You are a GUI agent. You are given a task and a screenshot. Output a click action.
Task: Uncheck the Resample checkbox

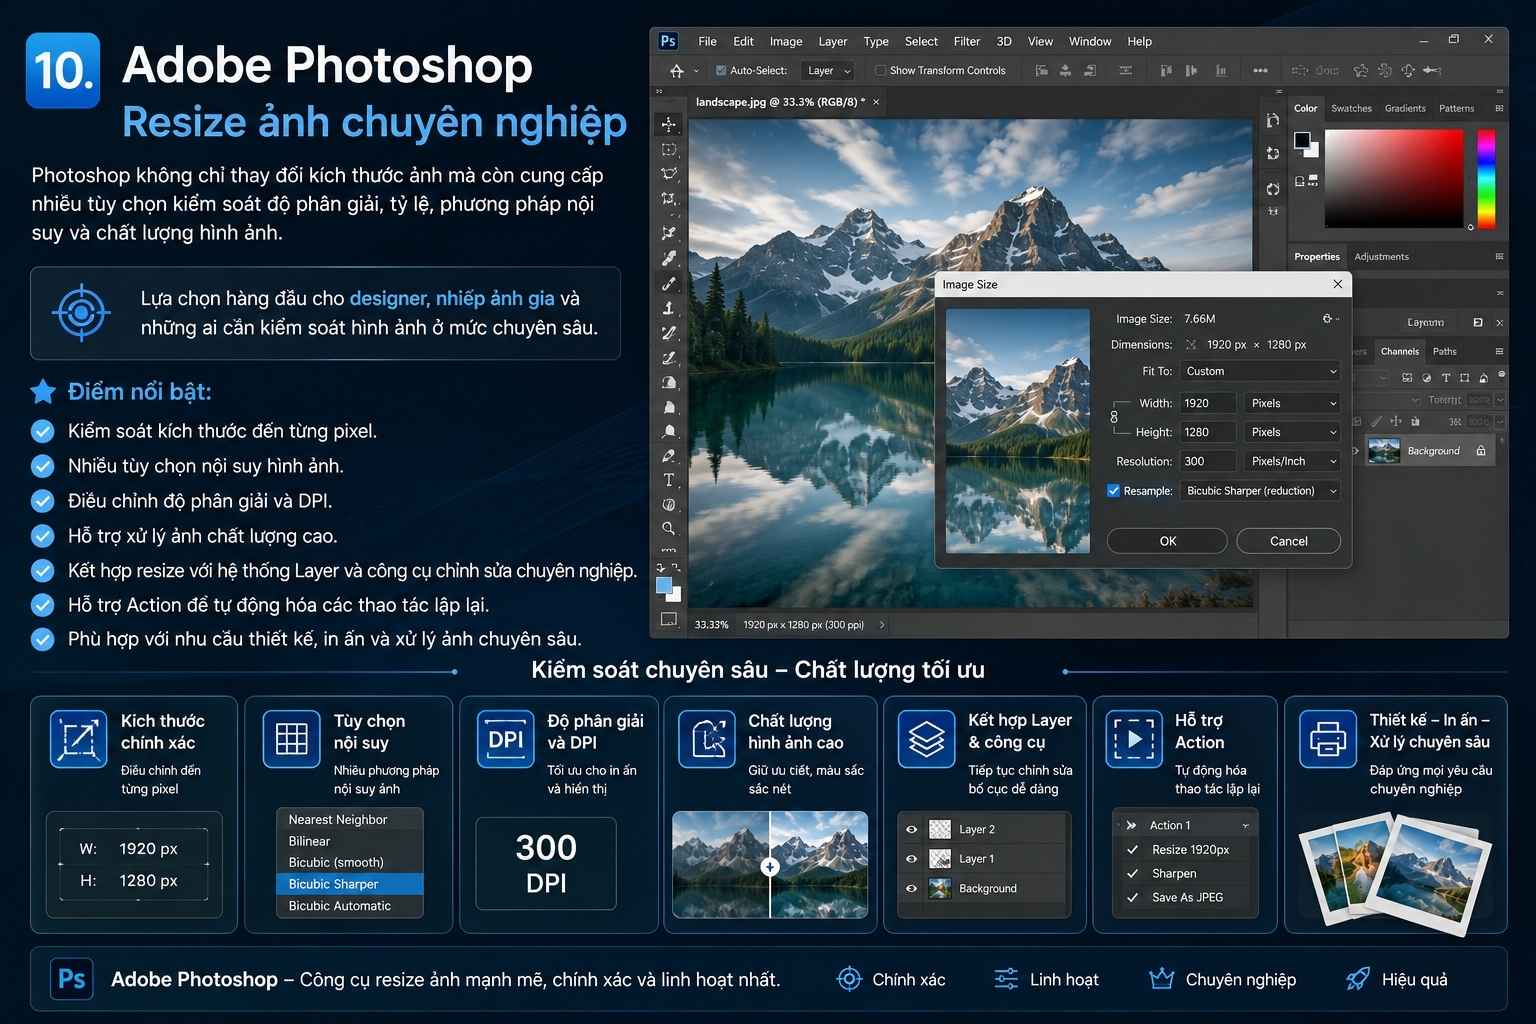[1113, 491]
